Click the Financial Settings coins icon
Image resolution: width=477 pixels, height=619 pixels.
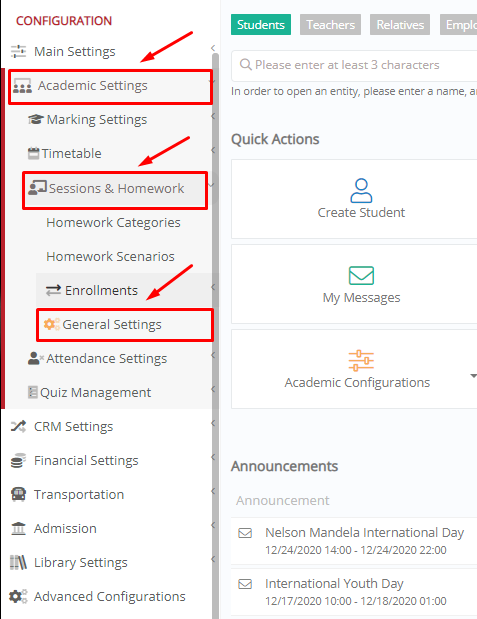coord(18,460)
